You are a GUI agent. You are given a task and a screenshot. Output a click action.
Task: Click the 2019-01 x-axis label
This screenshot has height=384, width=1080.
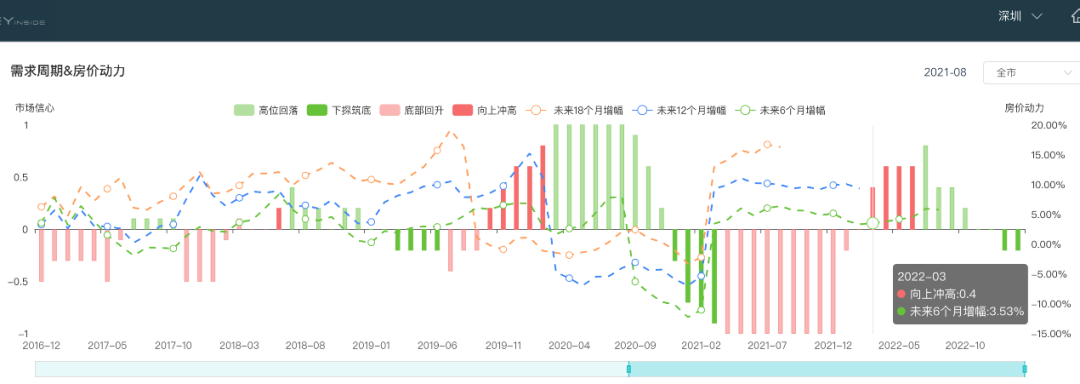pyautogui.click(x=371, y=345)
